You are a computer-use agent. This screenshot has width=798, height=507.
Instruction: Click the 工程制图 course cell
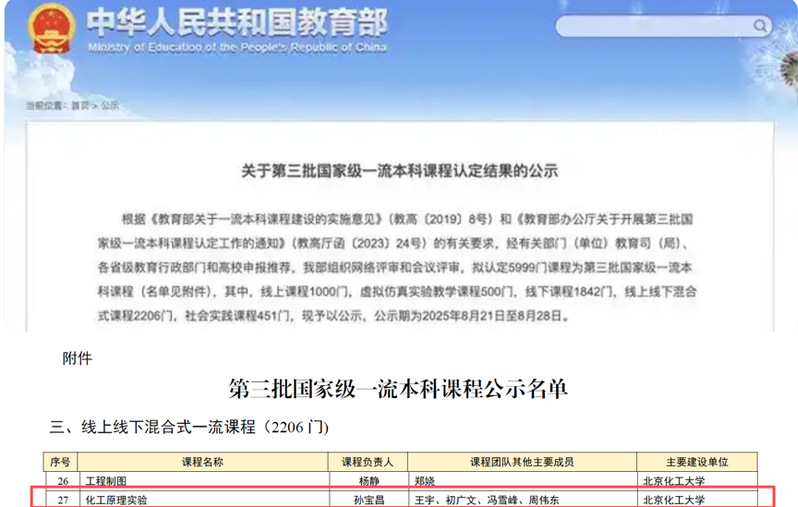[x=104, y=480]
